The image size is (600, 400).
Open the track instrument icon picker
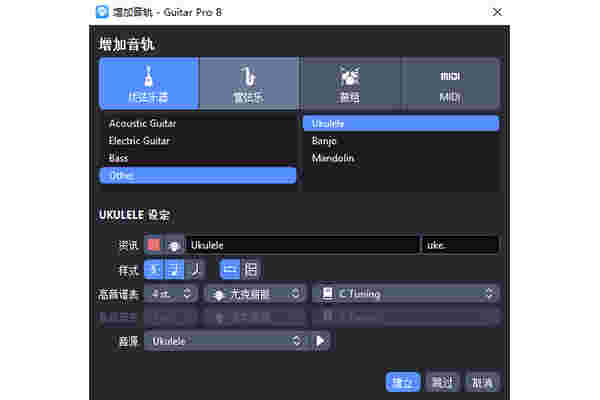point(173,245)
